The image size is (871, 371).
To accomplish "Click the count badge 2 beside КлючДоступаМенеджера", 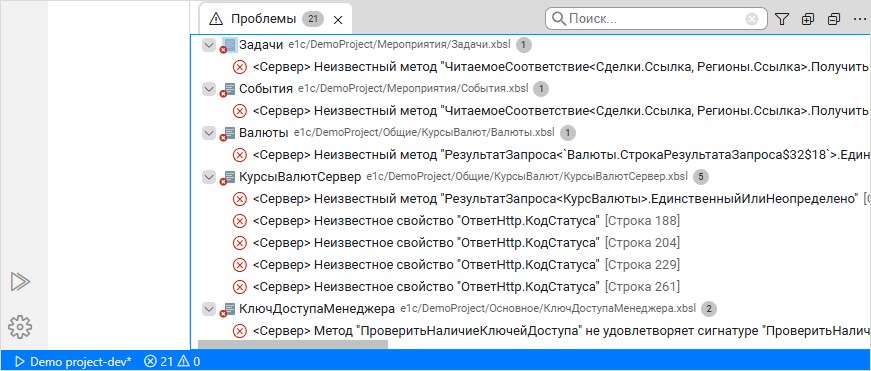I will 709,308.
